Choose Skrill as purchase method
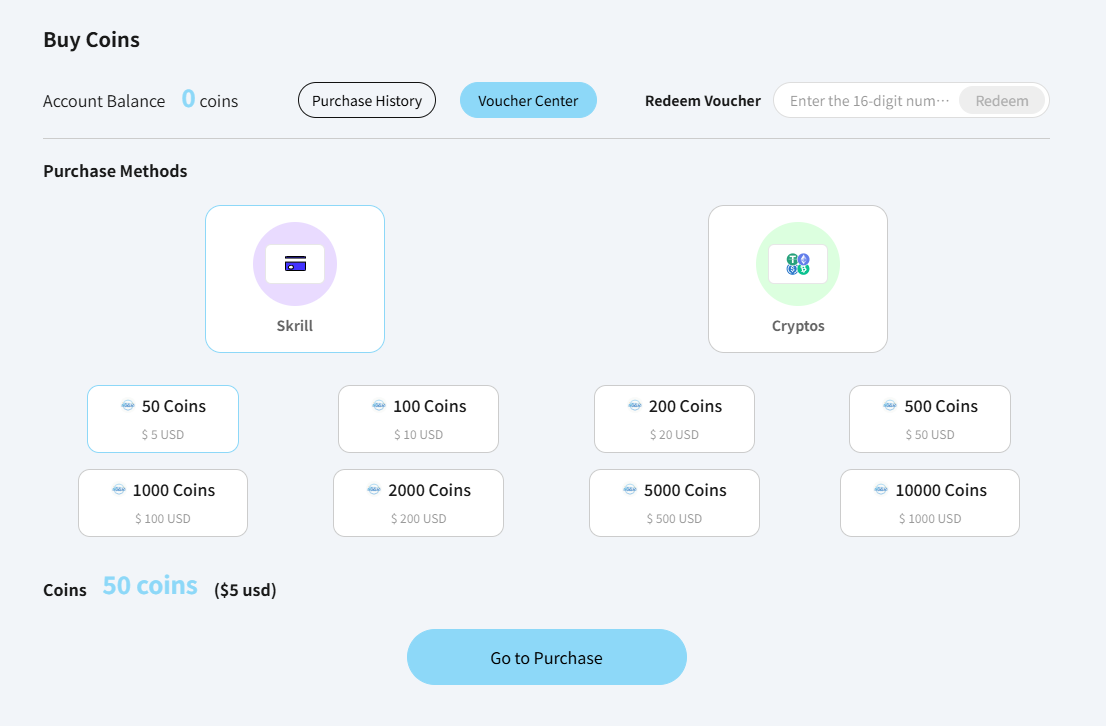Viewport: 1106px width, 726px height. click(295, 279)
